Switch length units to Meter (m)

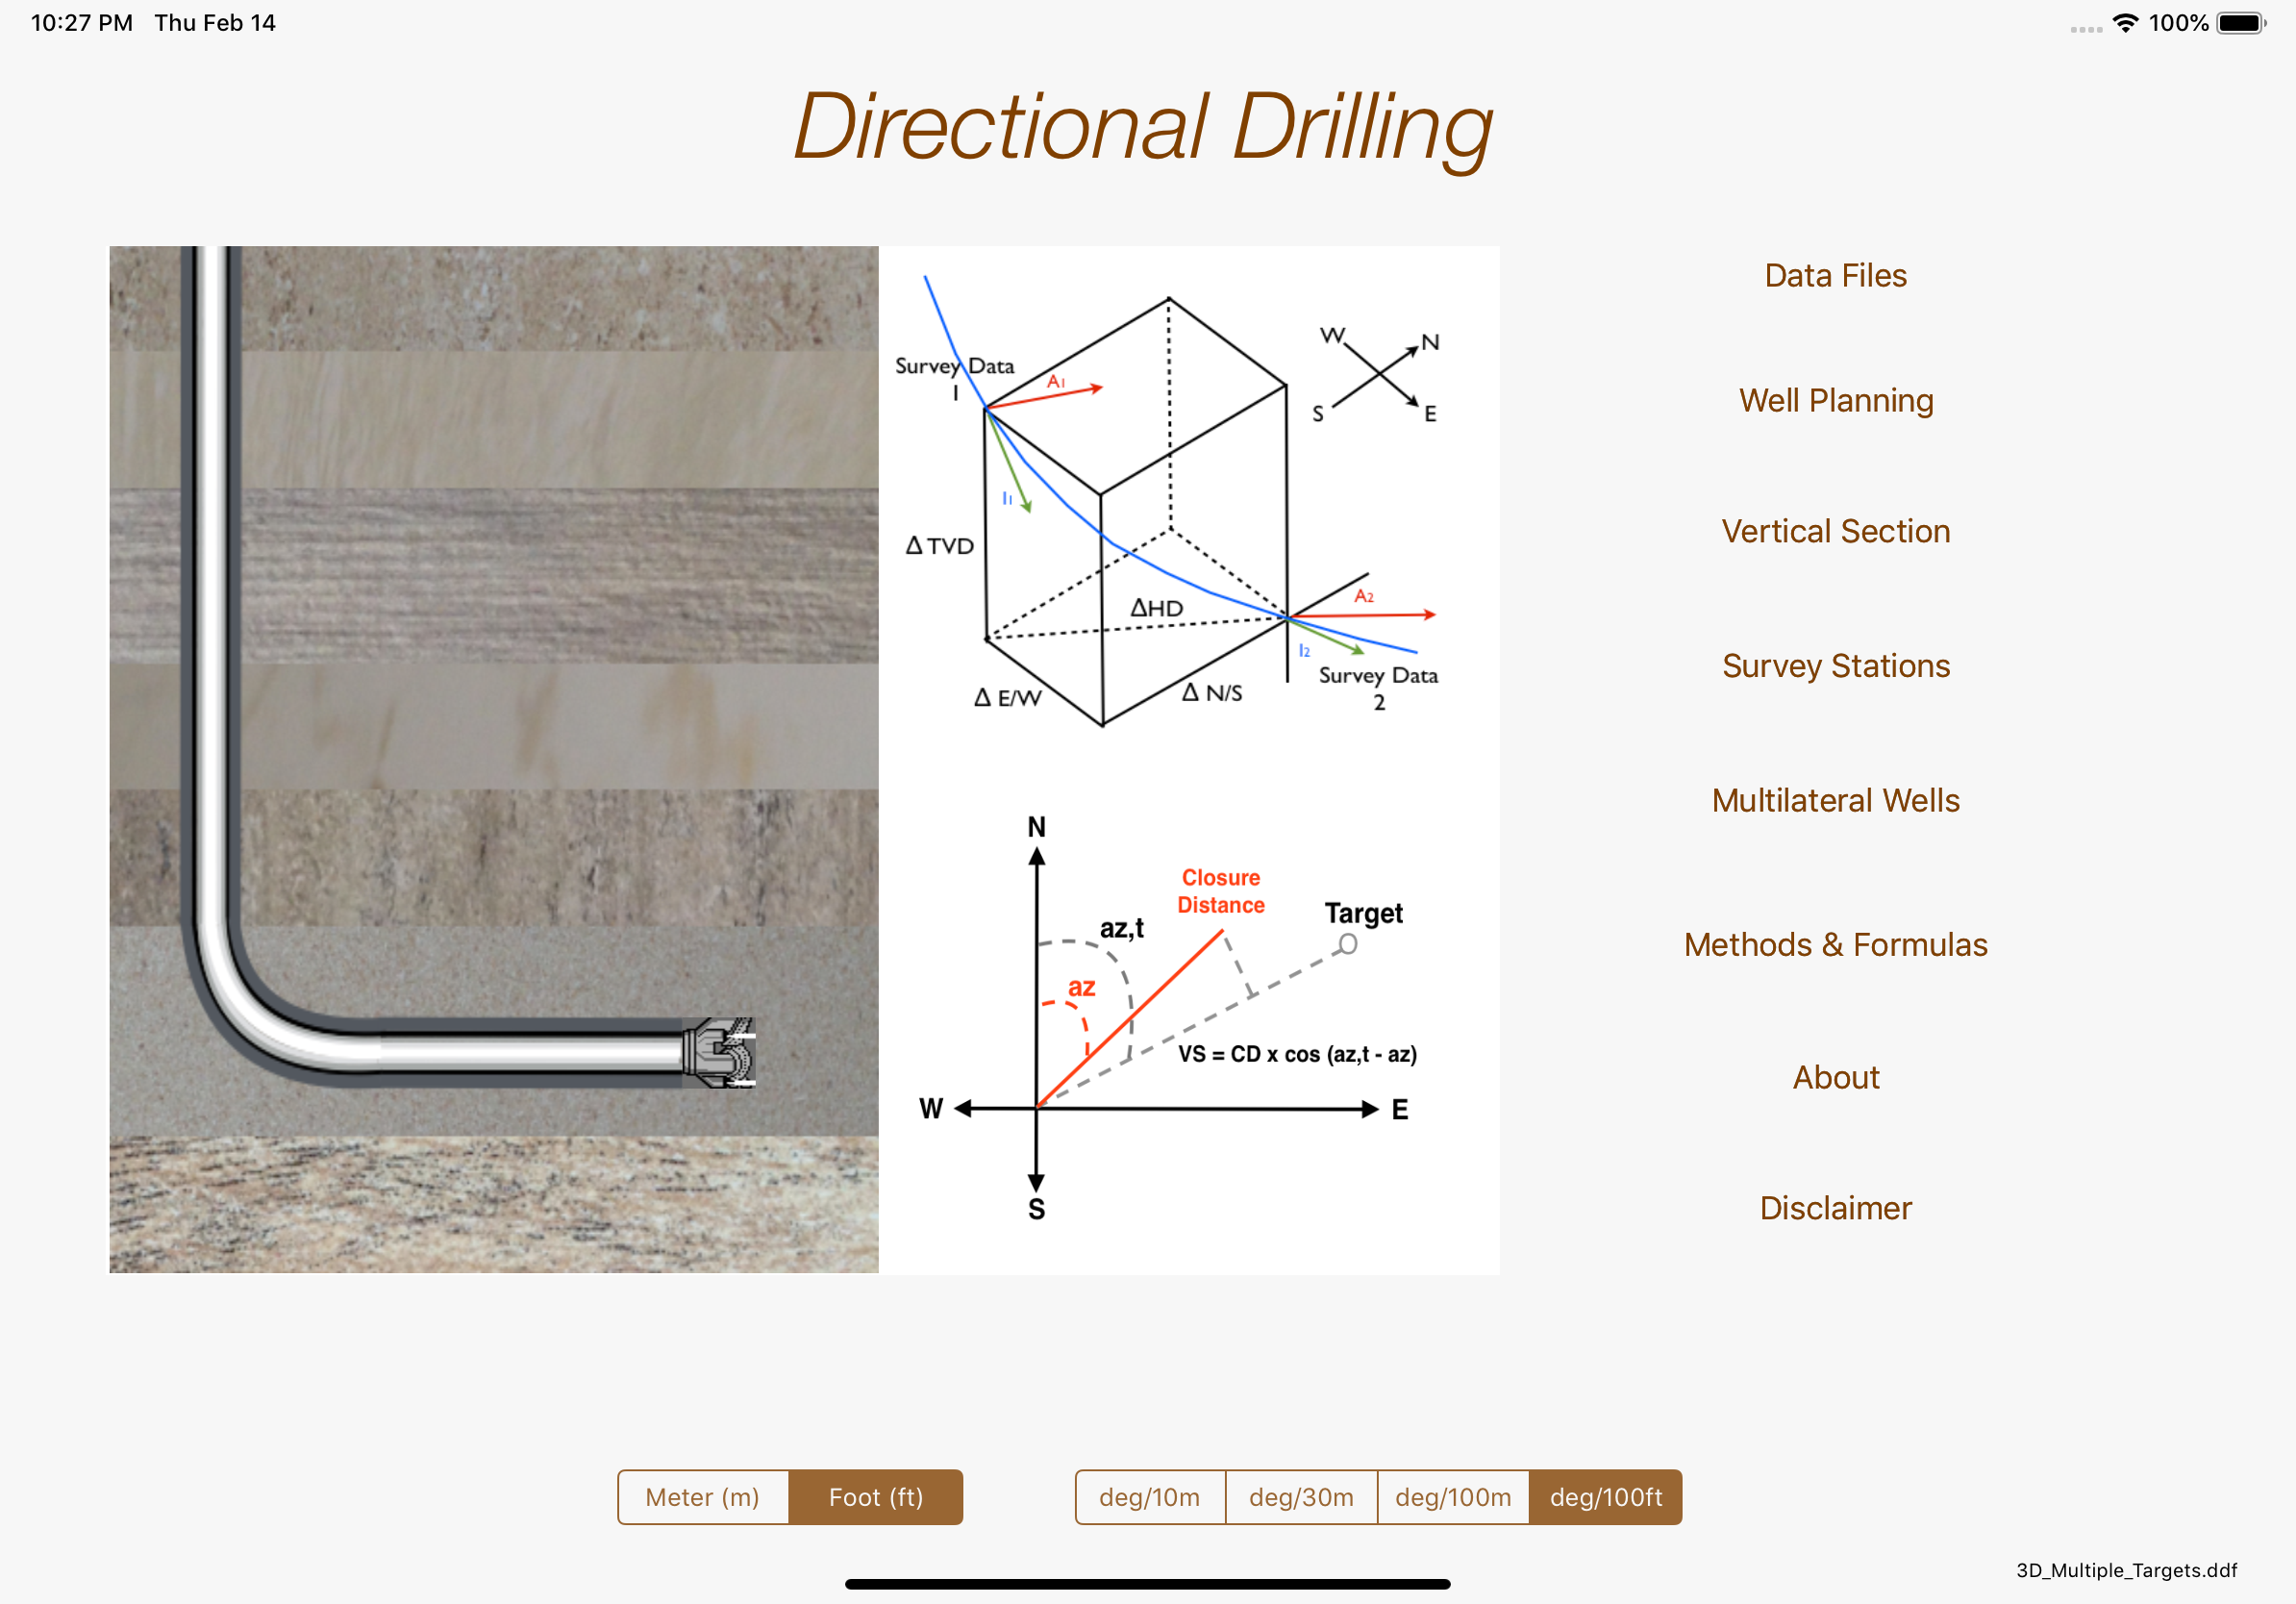[x=703, y=1497]
